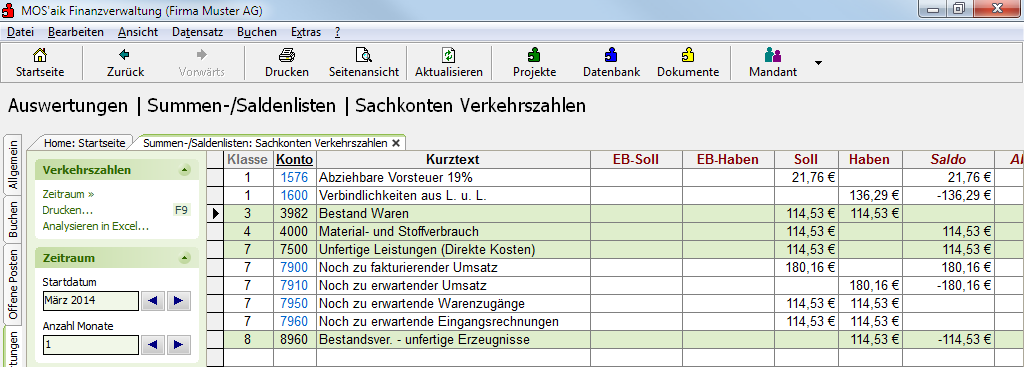This screenshot has width=1024, height=367.
Task: Open account 1576 link
Action: pyautogui.click(x=295, y=177)
